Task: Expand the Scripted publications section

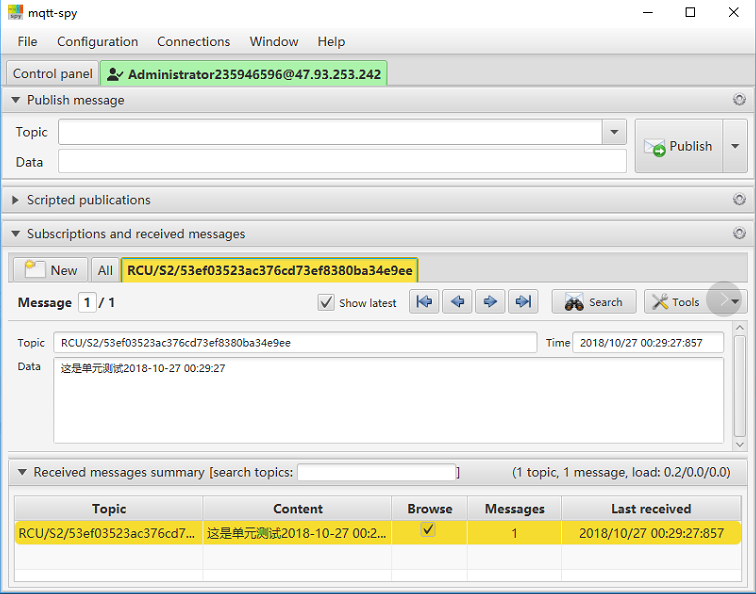Action: (x=15, y=200)
